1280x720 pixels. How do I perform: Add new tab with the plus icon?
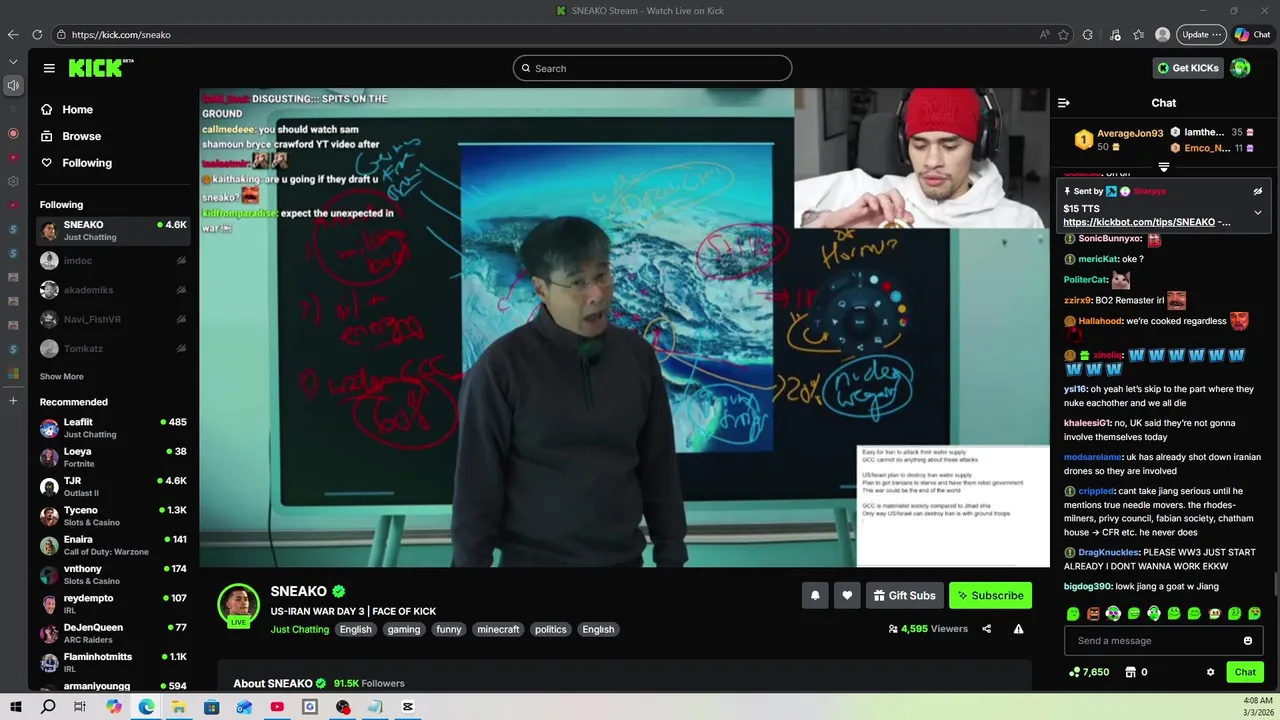tap(13, 401)
